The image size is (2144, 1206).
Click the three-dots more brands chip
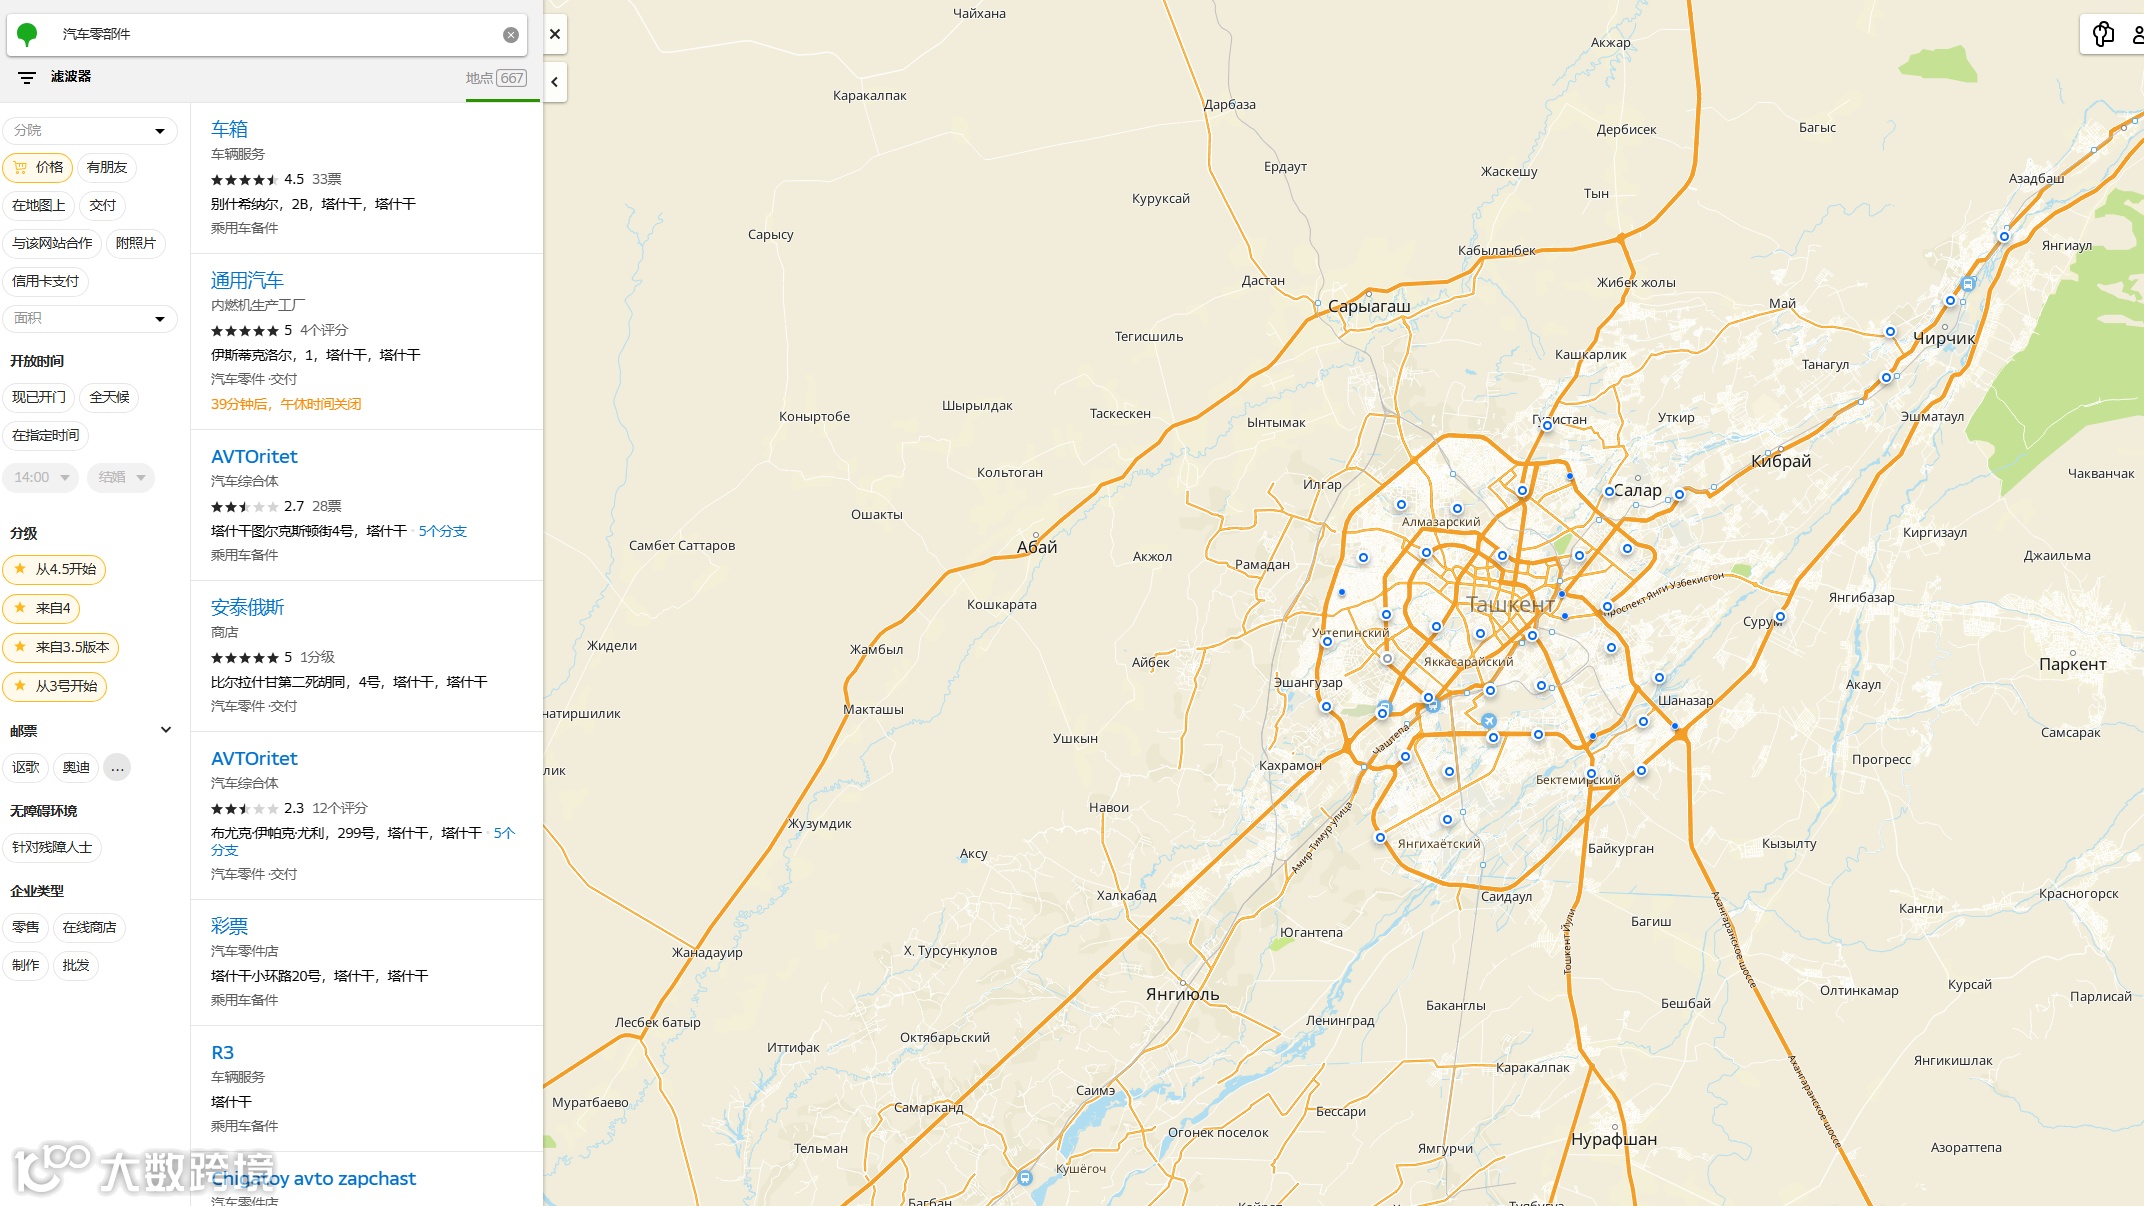click(117, 768)
